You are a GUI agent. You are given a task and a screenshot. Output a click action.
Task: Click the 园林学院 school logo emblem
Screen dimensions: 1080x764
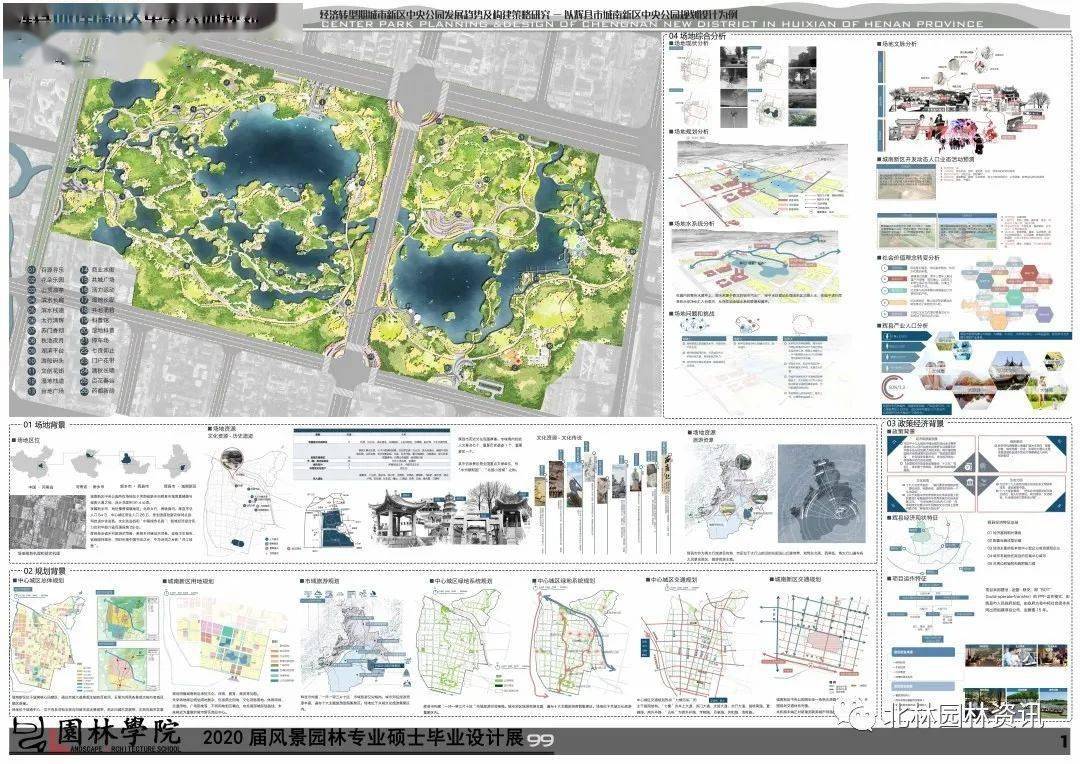point(30,738)
